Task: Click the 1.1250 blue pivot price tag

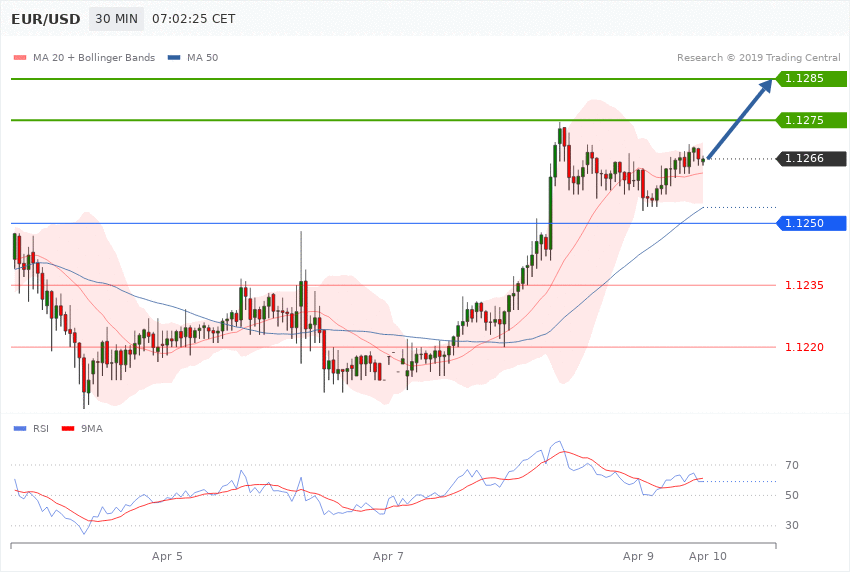Action: [812, 223]
